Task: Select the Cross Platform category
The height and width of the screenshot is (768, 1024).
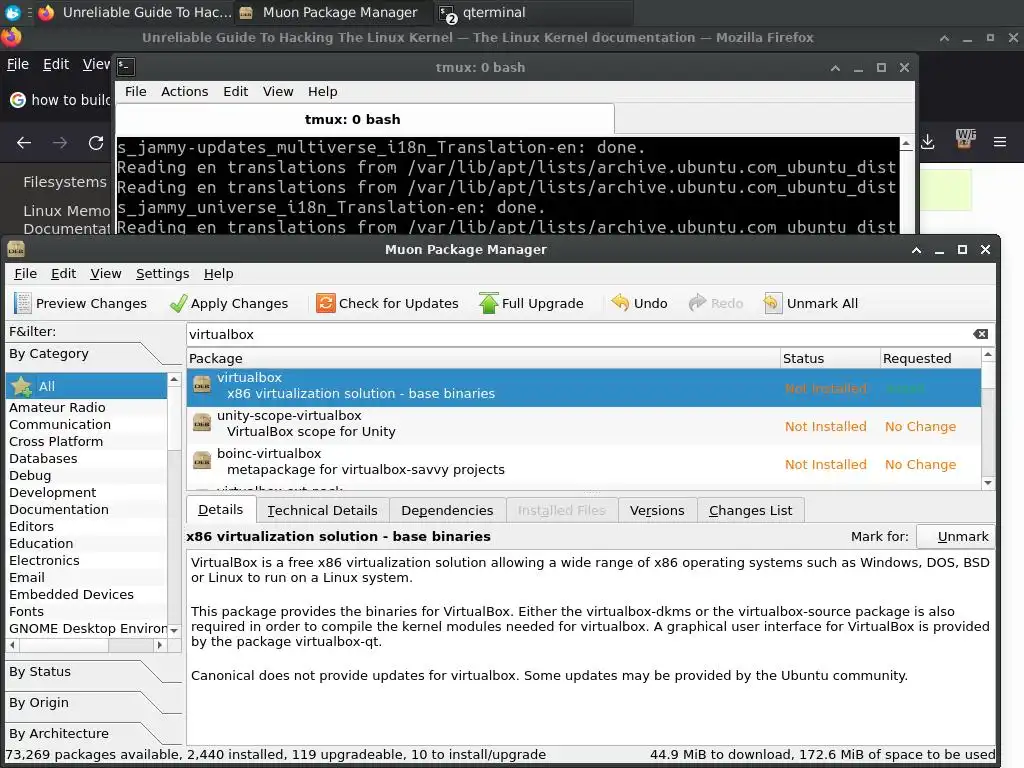Action: tap(86, 441)
